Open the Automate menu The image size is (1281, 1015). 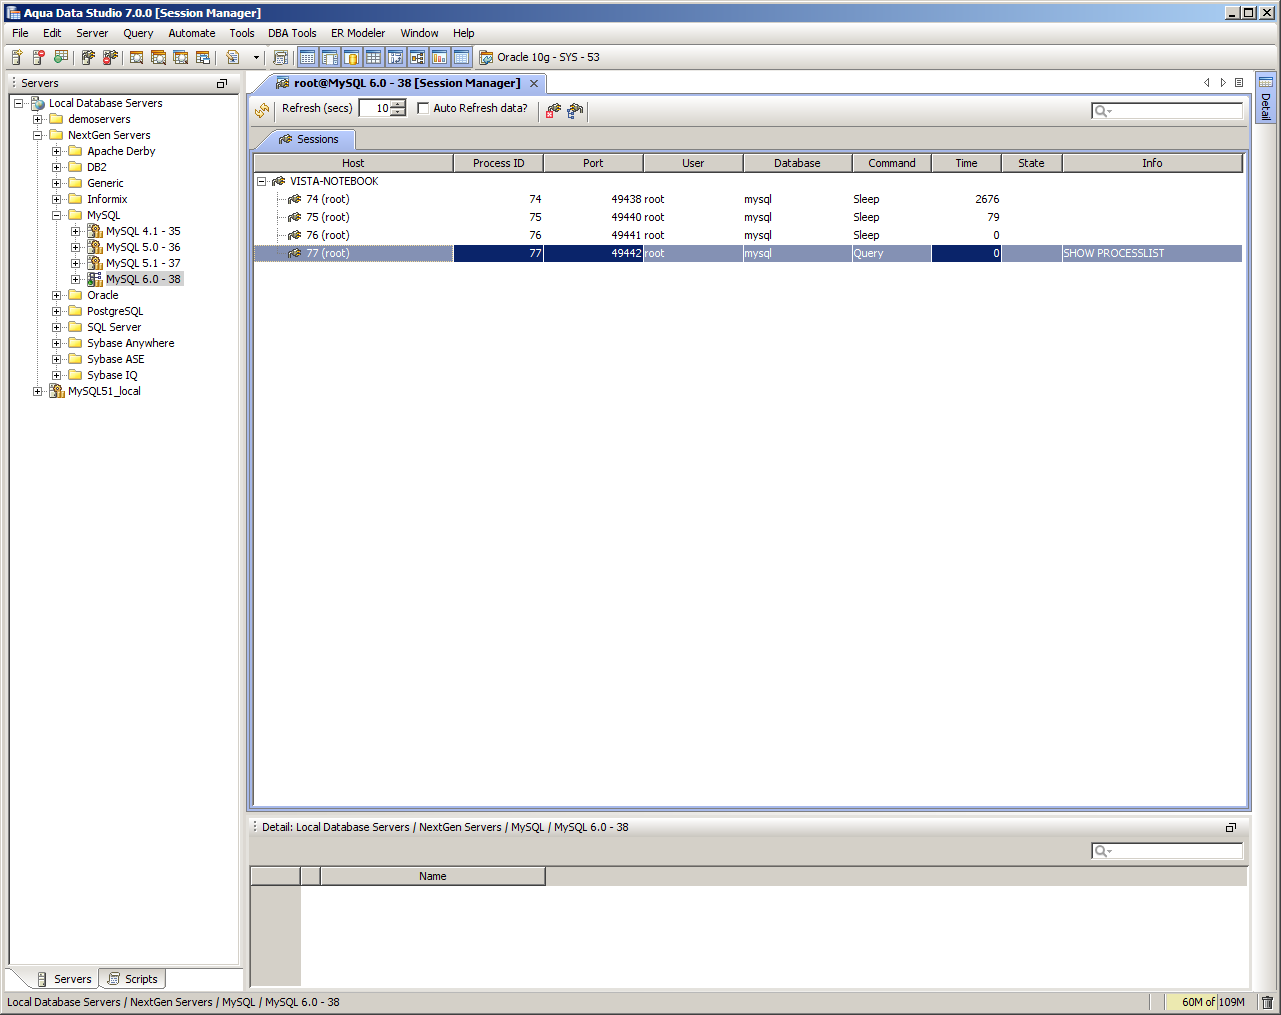point(192,33)
